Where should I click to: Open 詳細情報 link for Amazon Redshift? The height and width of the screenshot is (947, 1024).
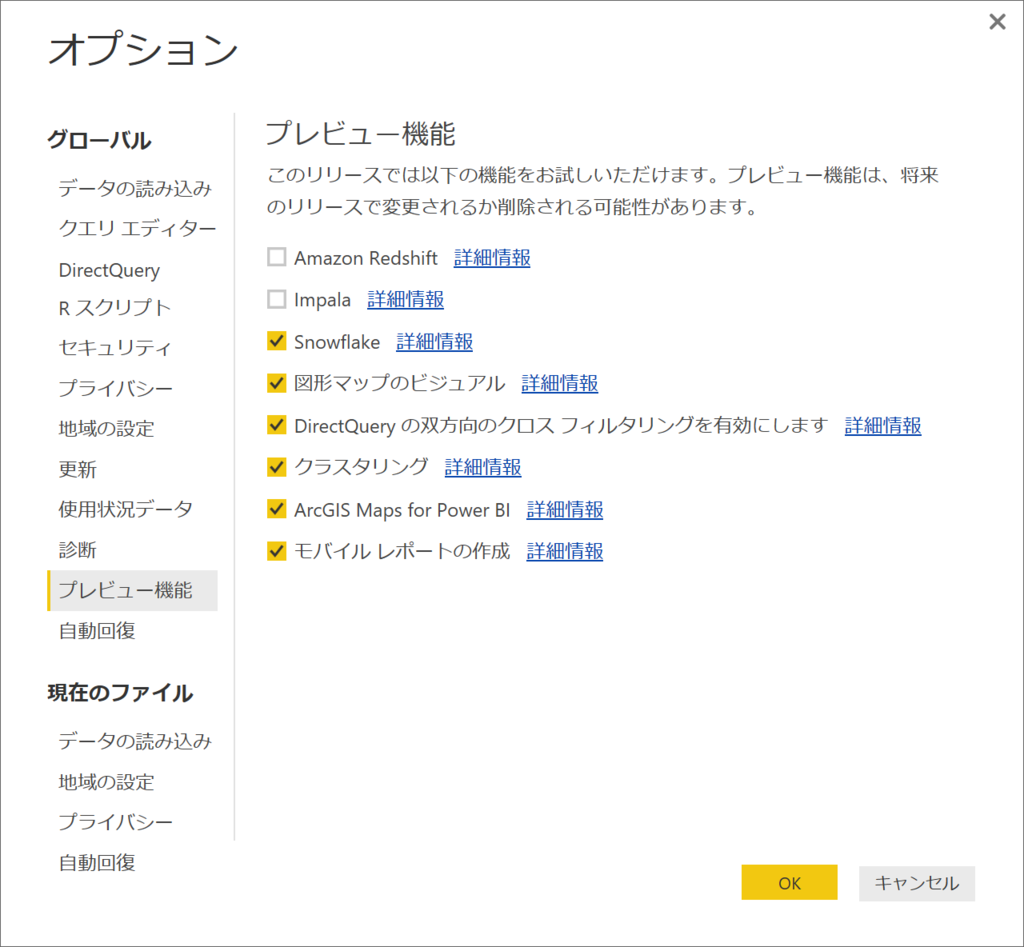point(492,258)
